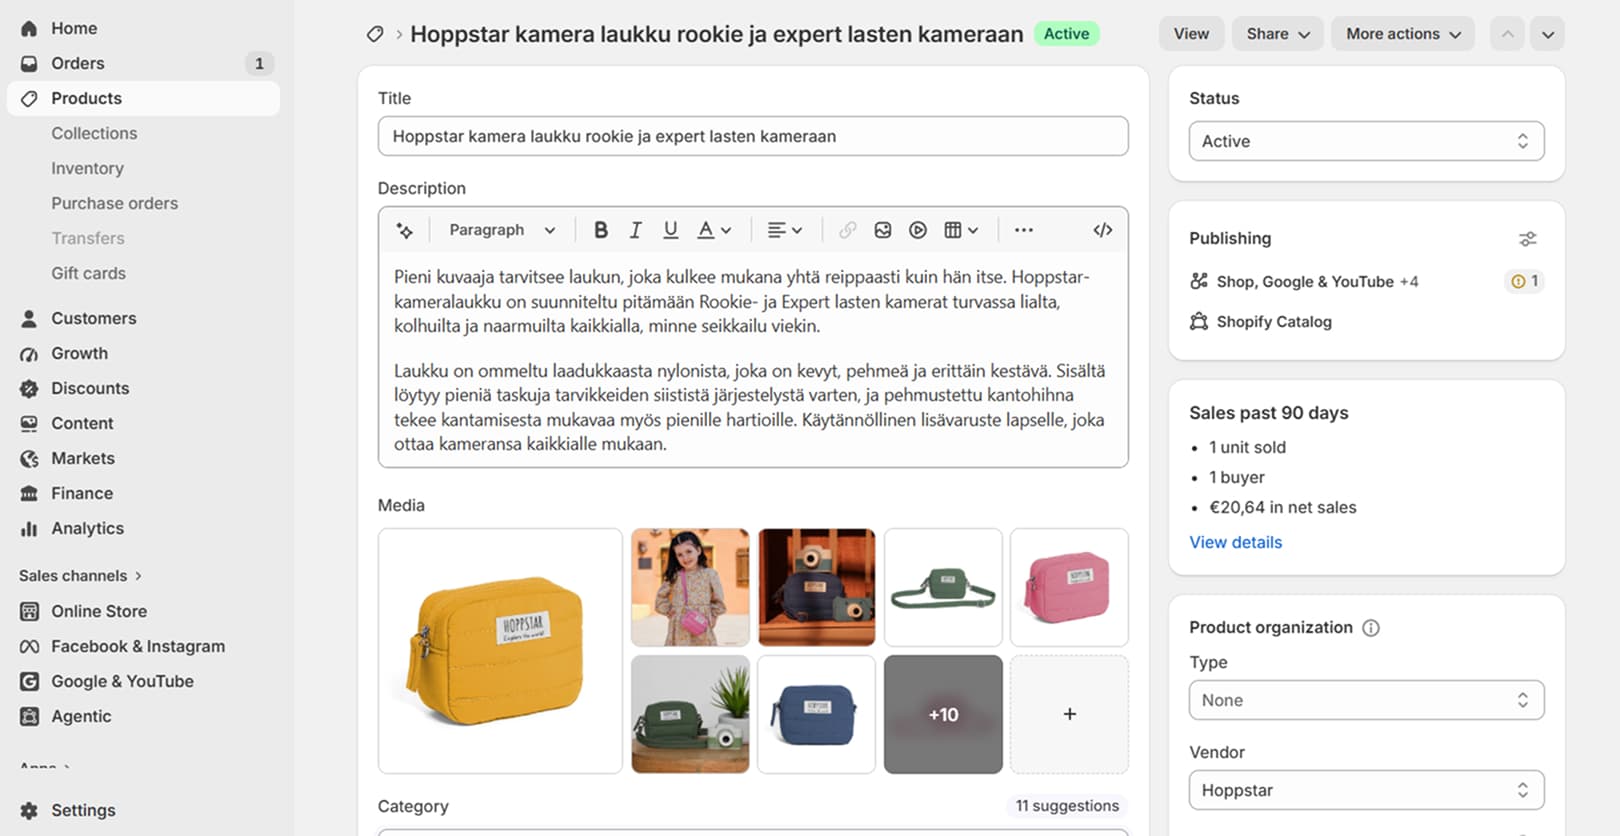Select the pink bag thumbnail

click(x=1069, y=587)
